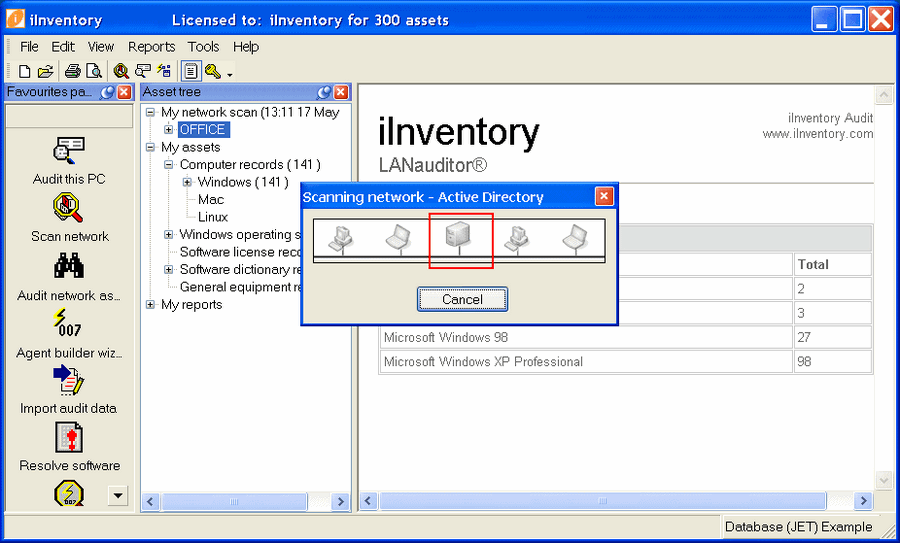Image resolution: width=900 pixels, height=543 pixels.
Task: Click the Total column header
Action: point(832,265)
